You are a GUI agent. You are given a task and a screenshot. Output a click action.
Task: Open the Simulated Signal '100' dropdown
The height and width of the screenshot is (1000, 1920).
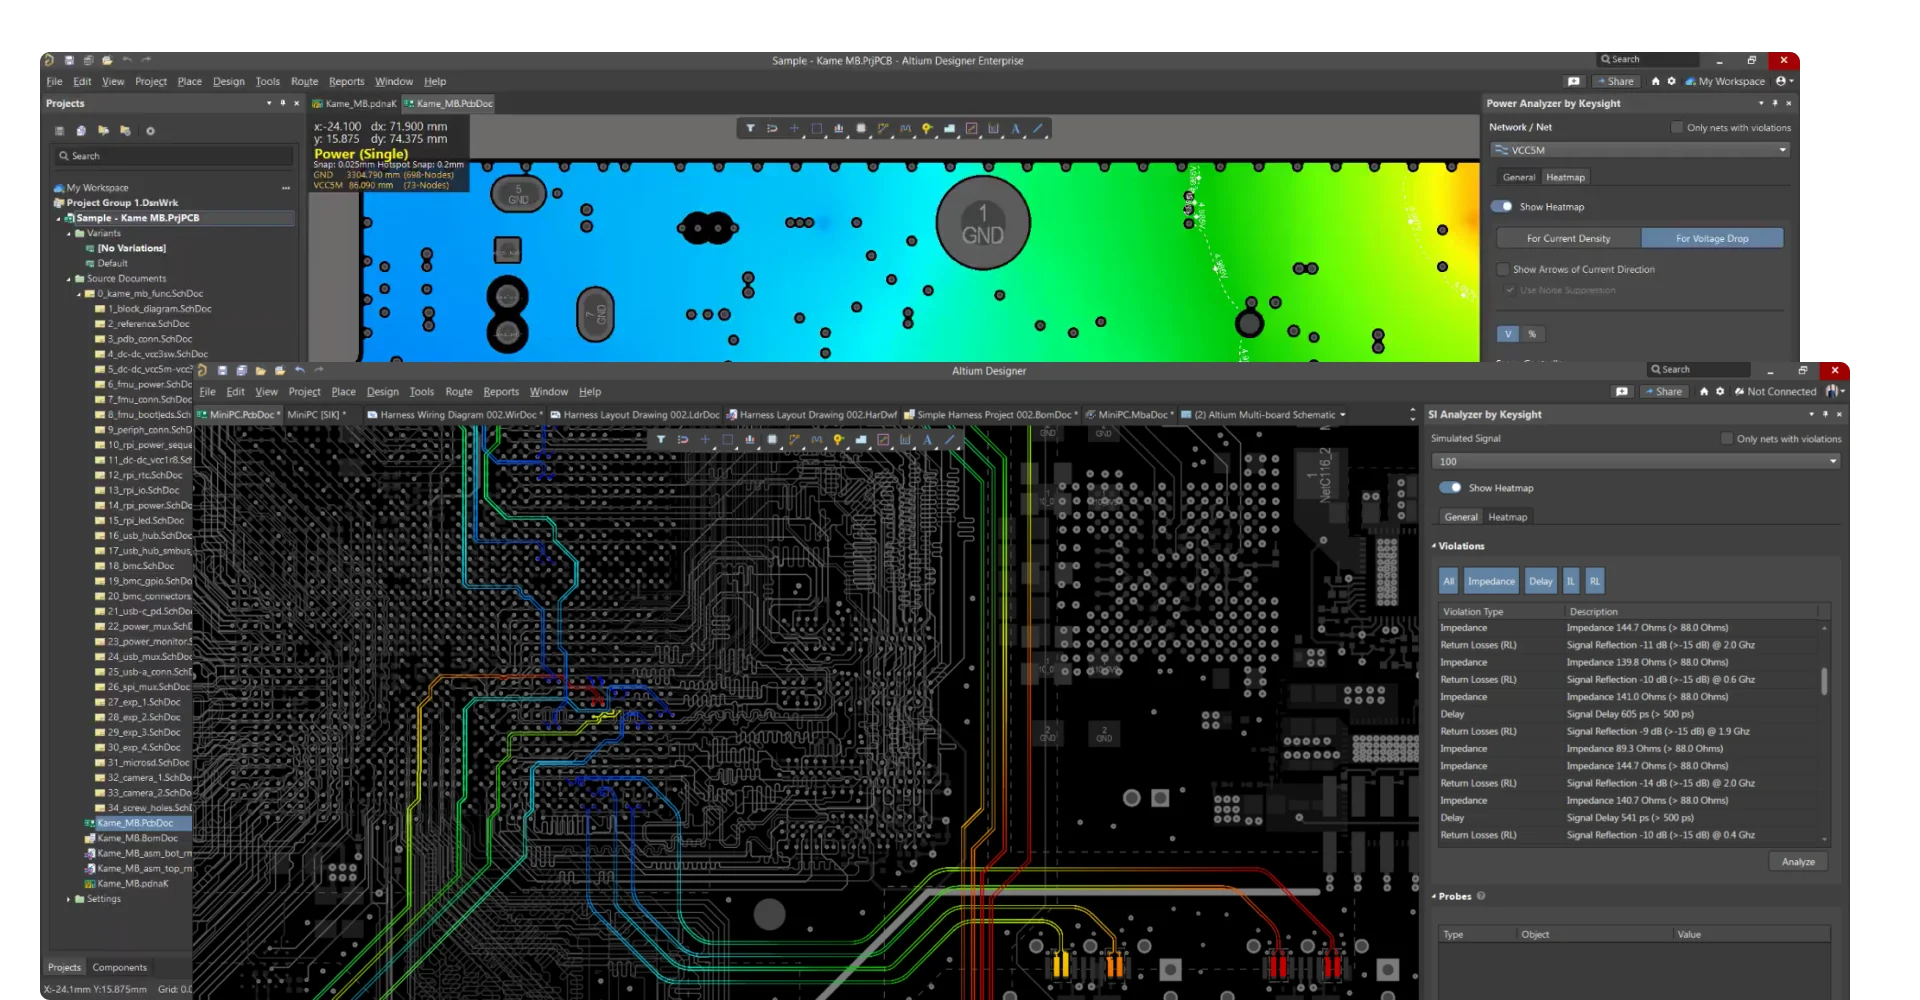pos(1635,461)
